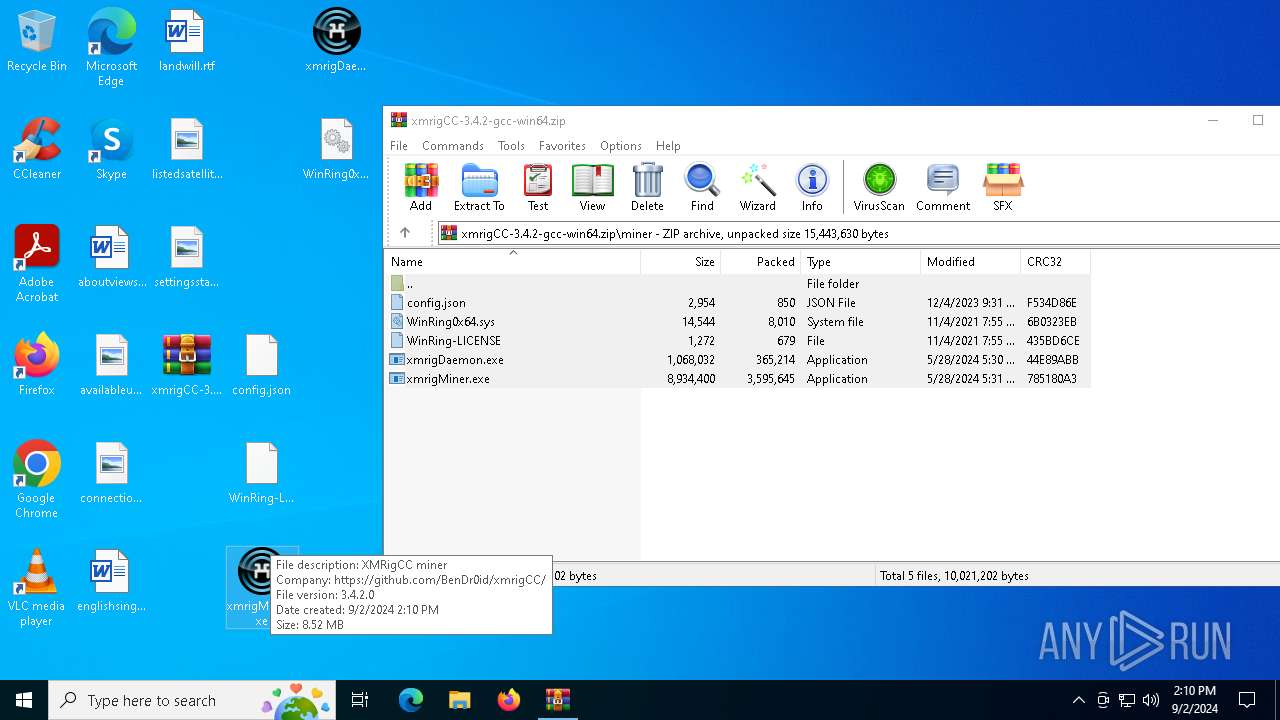Screen dimensions: 1280x720
Task: Sort by Type column header
Action: [861, 262]
